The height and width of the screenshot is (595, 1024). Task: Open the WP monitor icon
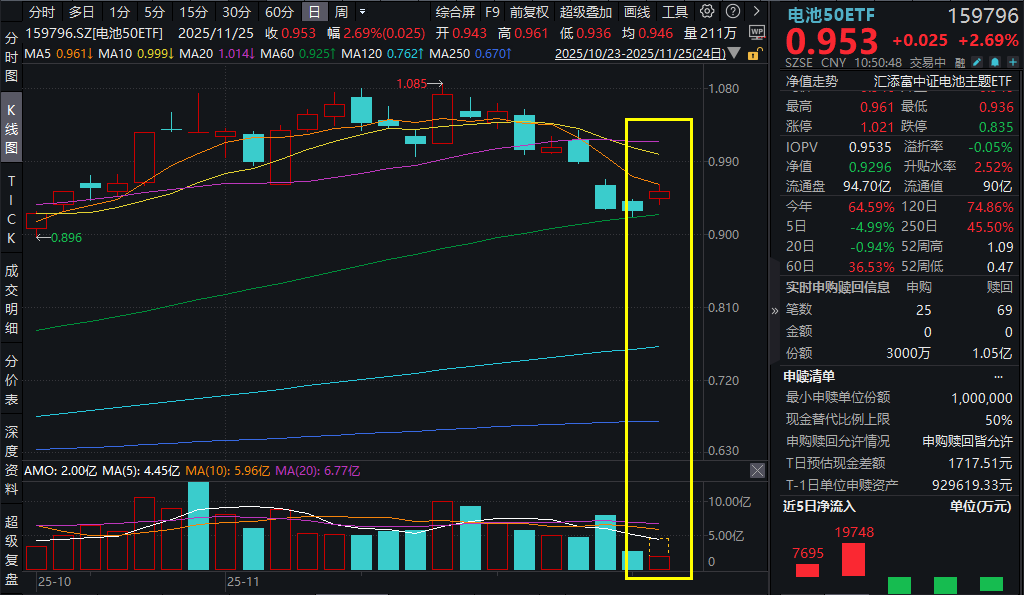point(756,33)
